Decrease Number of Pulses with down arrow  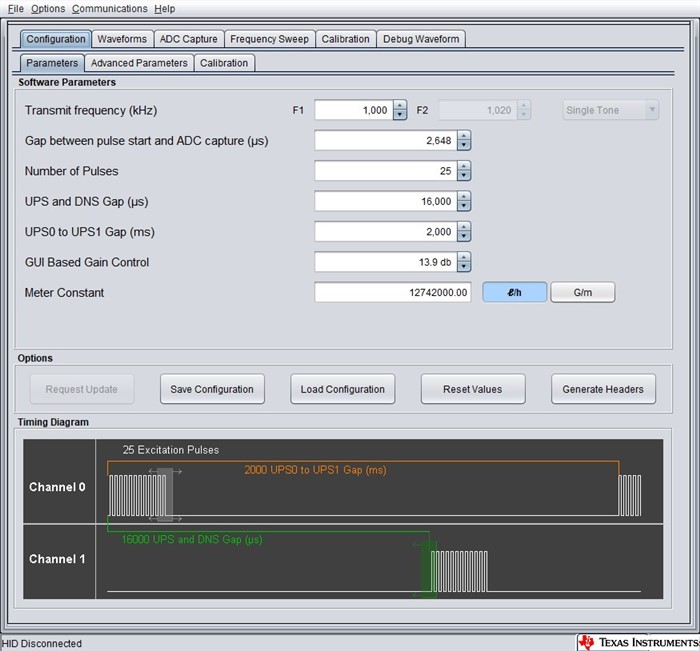(464, 176)
